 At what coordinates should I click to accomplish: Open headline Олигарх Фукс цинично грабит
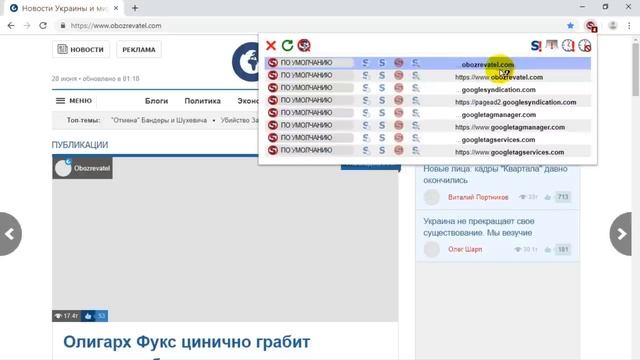pos(187,342)
